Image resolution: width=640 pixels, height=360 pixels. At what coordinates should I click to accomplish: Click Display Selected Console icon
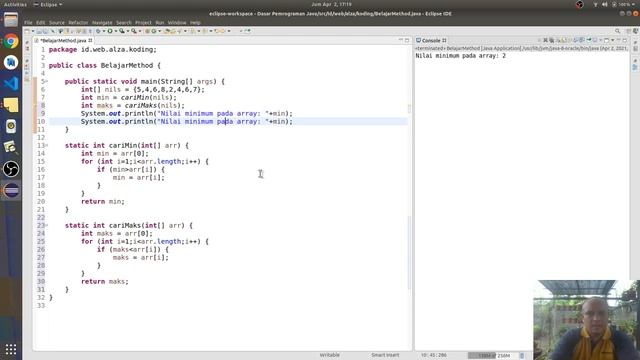[595, 40]
